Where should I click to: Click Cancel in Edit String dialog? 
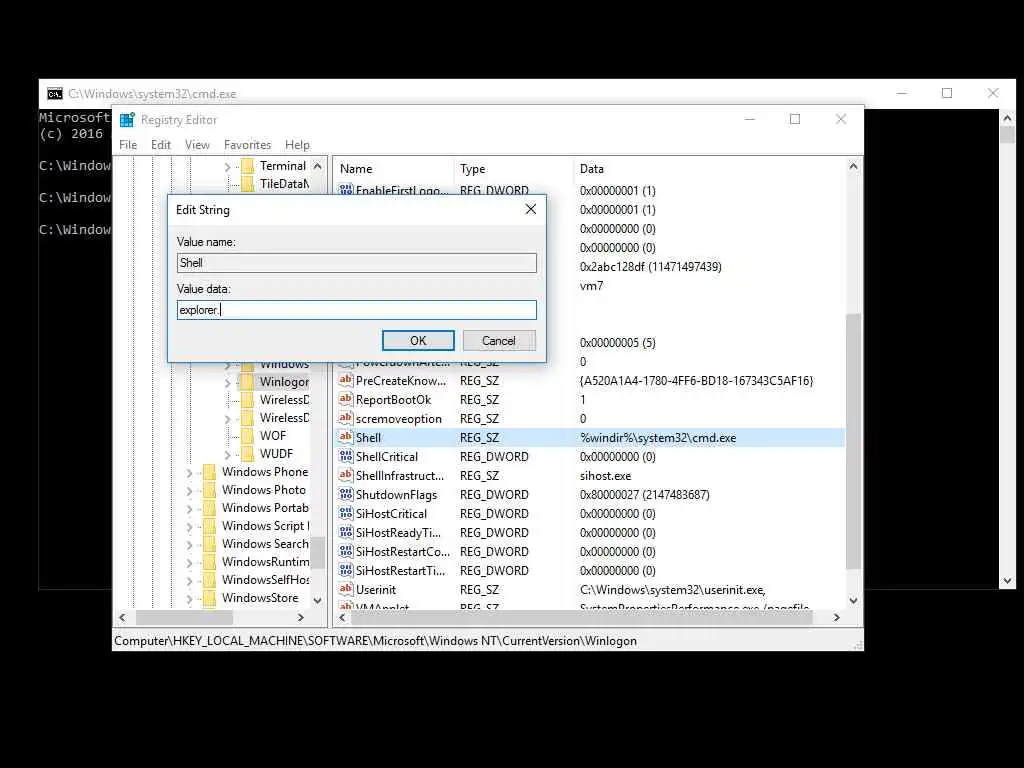click(499, 340)
